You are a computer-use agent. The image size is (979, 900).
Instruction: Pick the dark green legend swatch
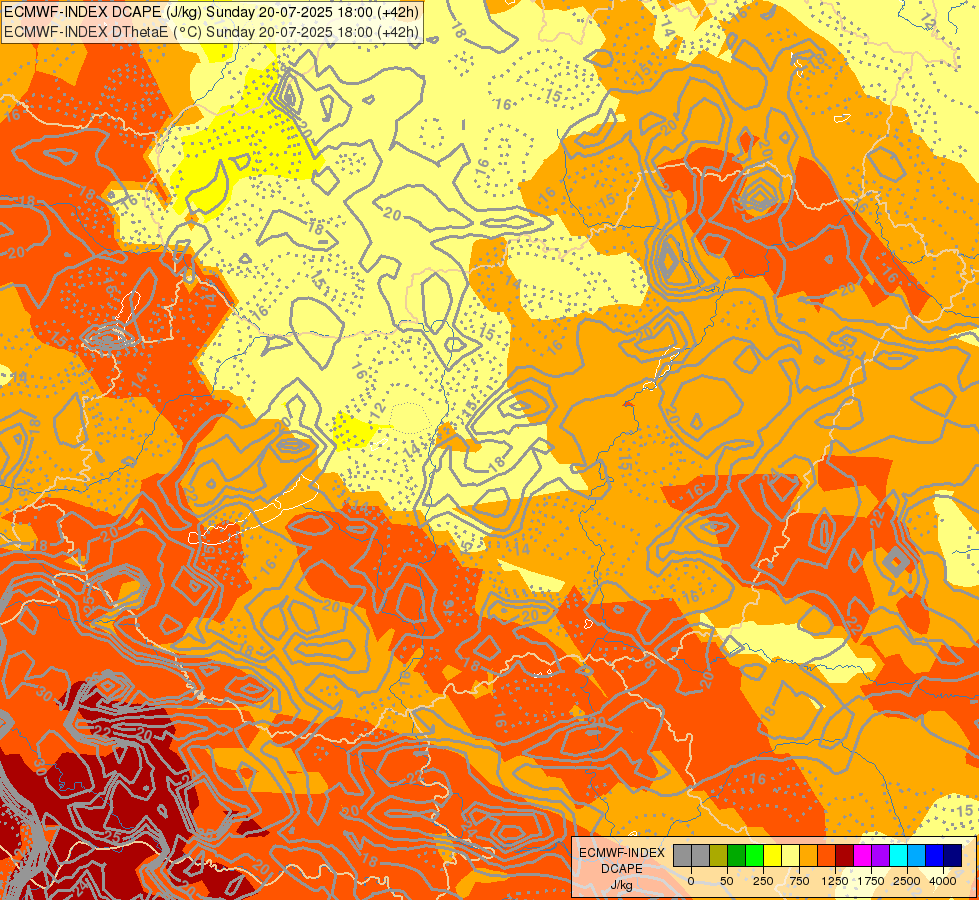tap(737, 855)
